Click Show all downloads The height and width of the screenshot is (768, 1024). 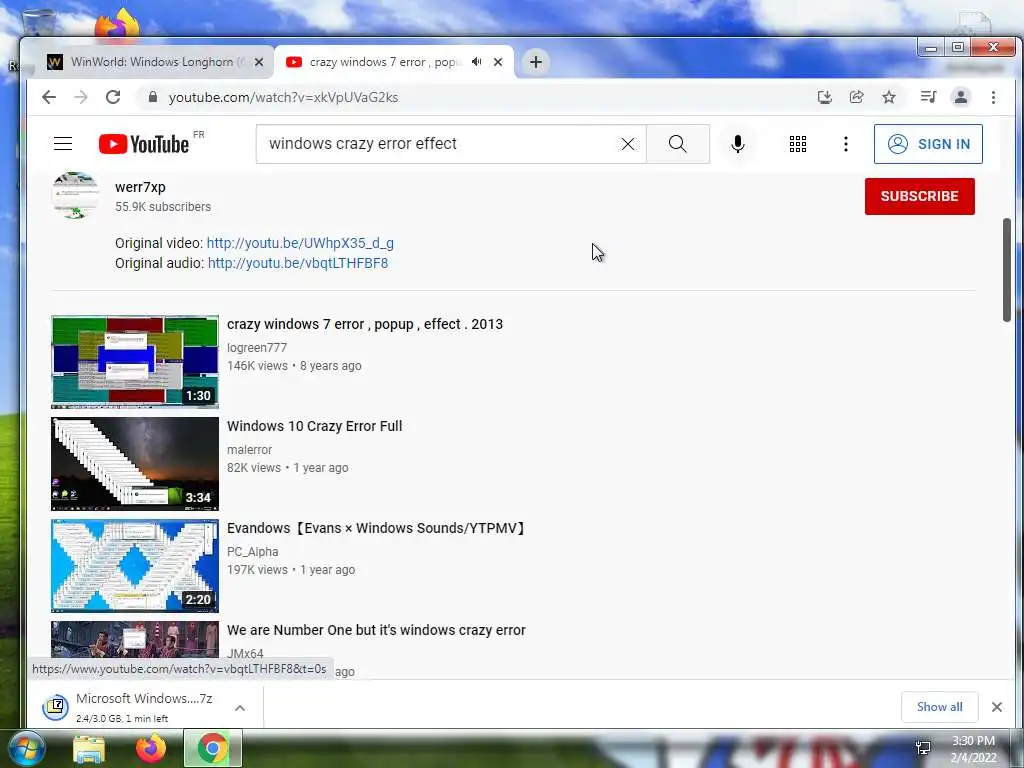click(x=939, y=707)
